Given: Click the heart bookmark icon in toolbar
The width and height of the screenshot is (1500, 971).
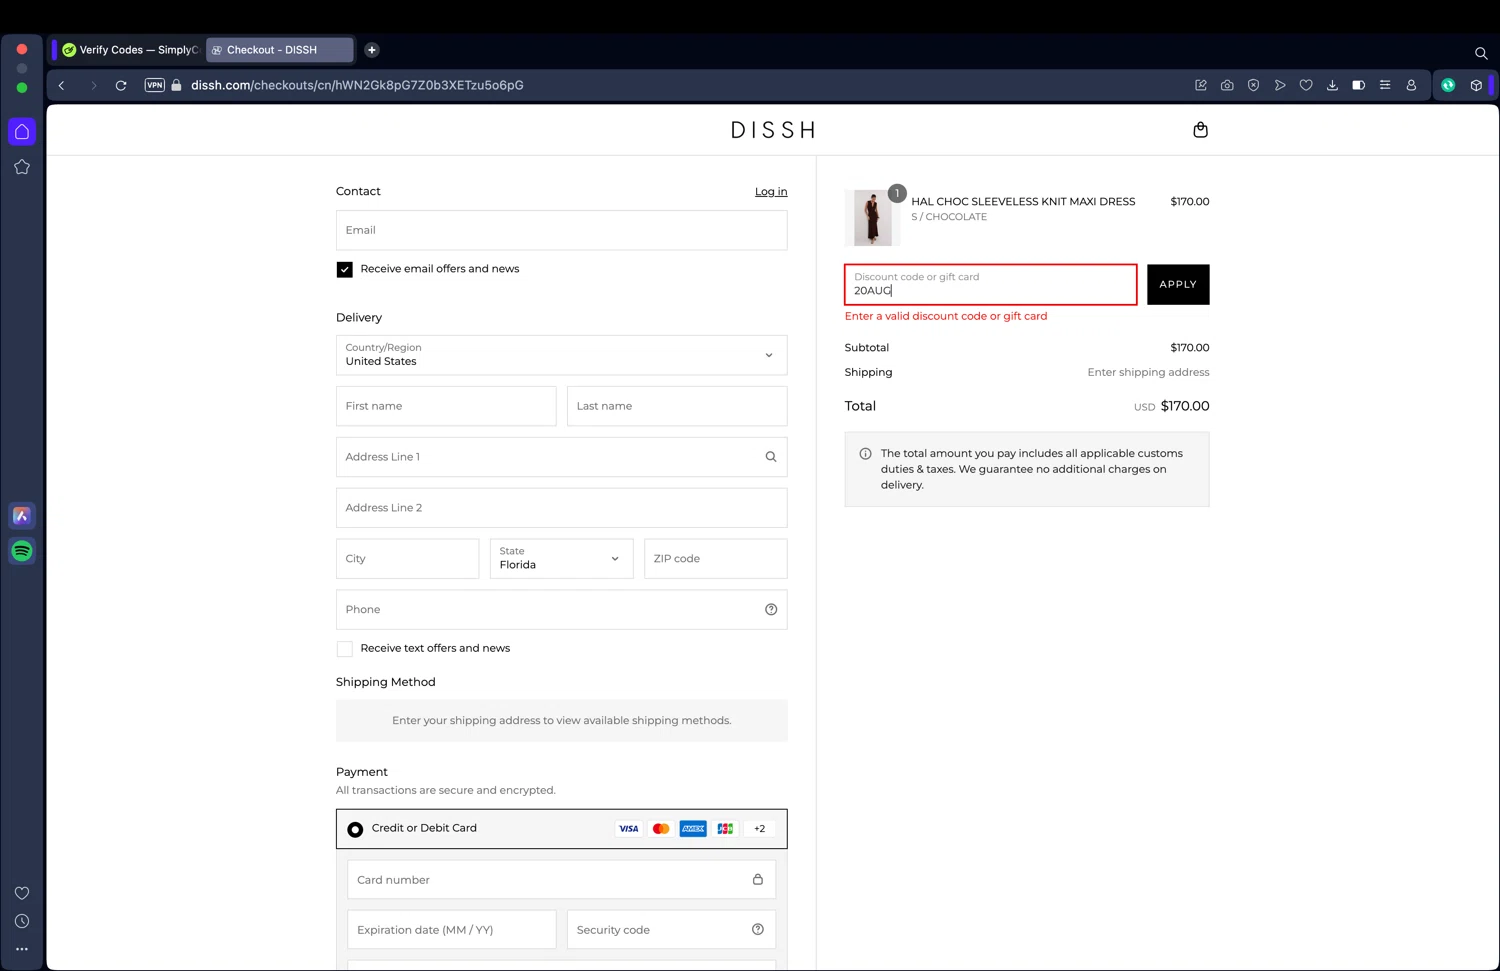Looking at the screenshot, I should coord(1306,86).
